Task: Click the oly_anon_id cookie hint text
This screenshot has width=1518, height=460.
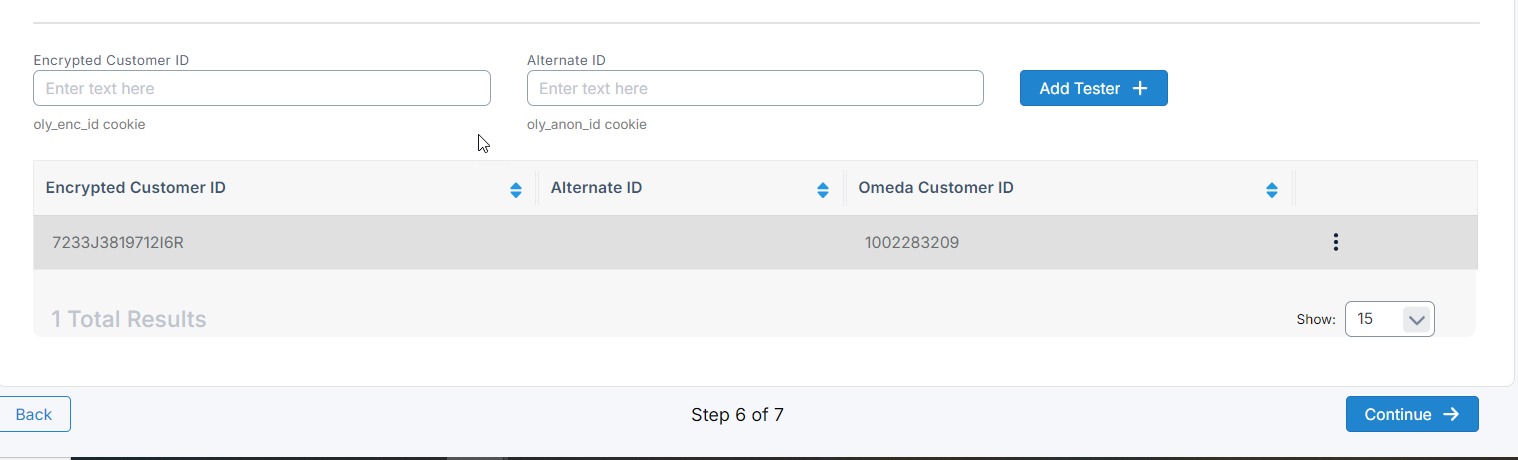Action: click(x=587, y=125)
